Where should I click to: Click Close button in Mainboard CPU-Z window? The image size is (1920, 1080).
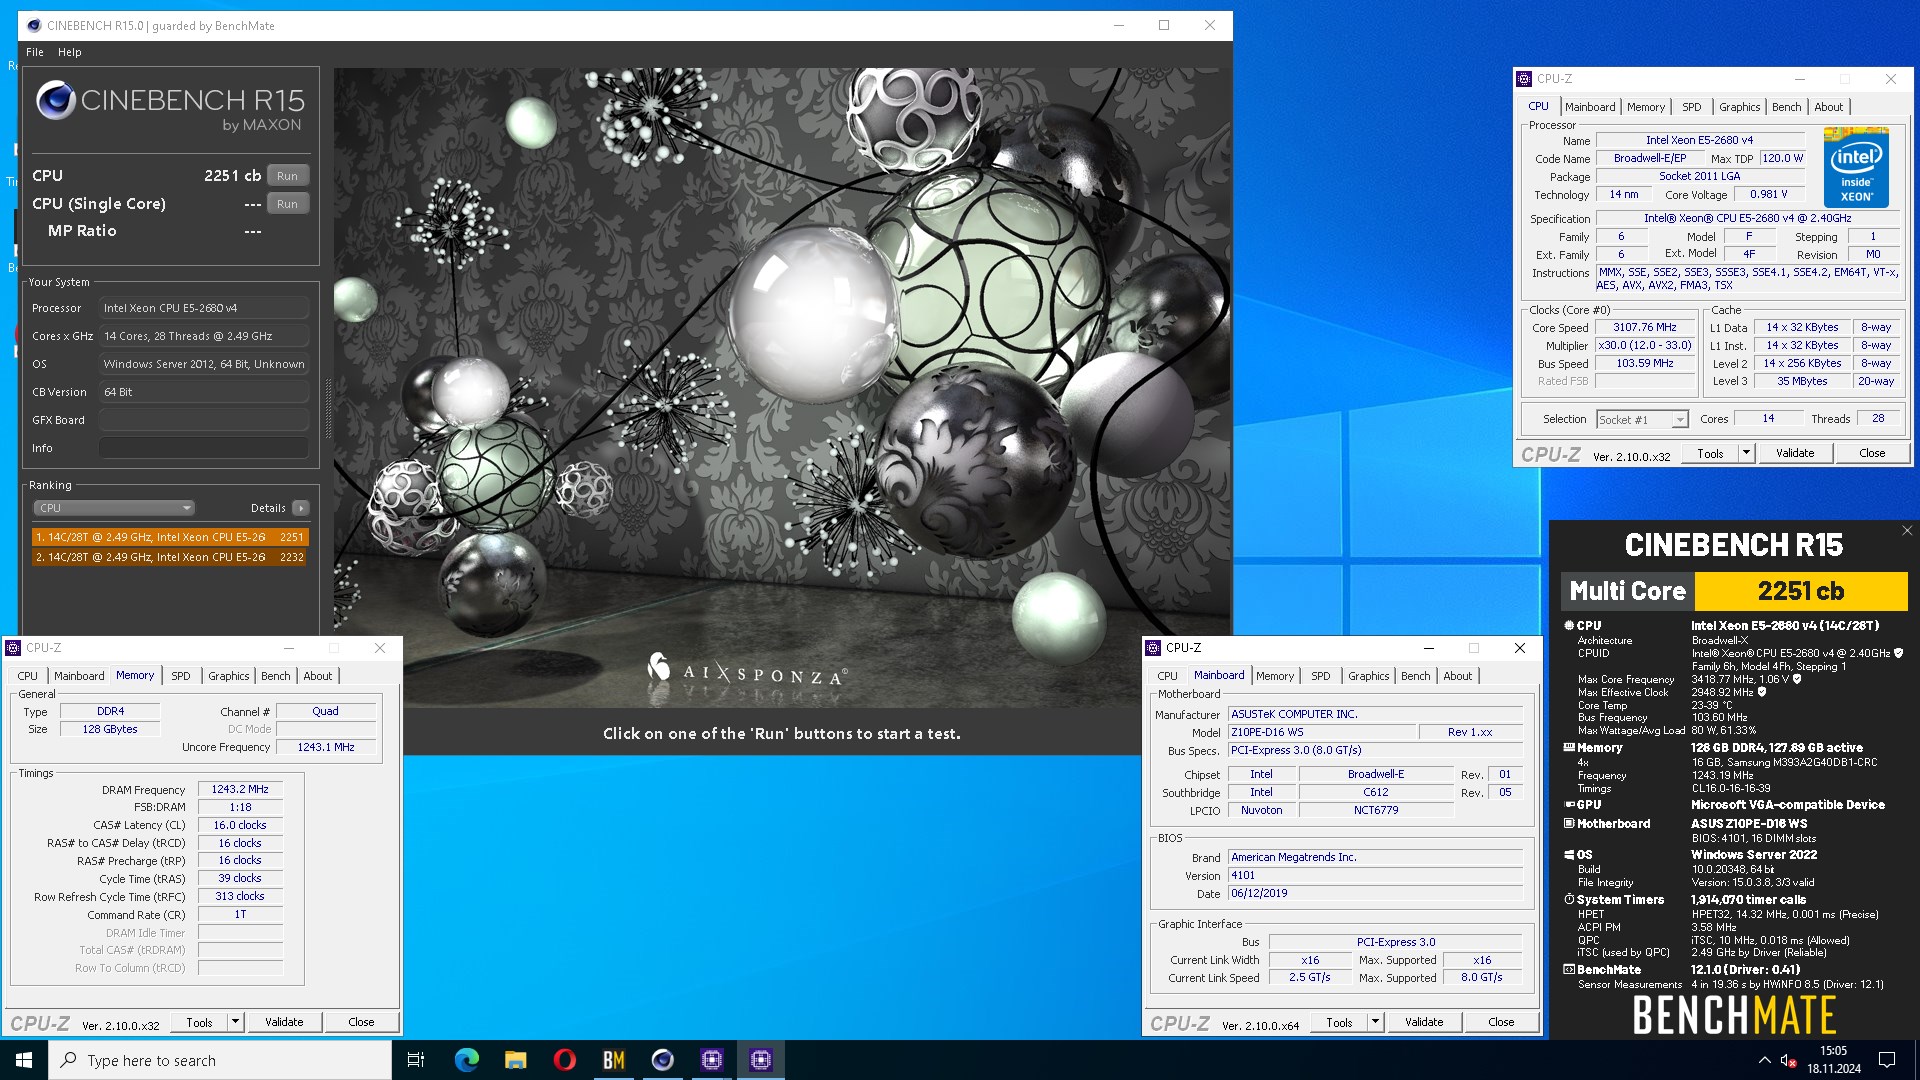coord(1501,1022)
